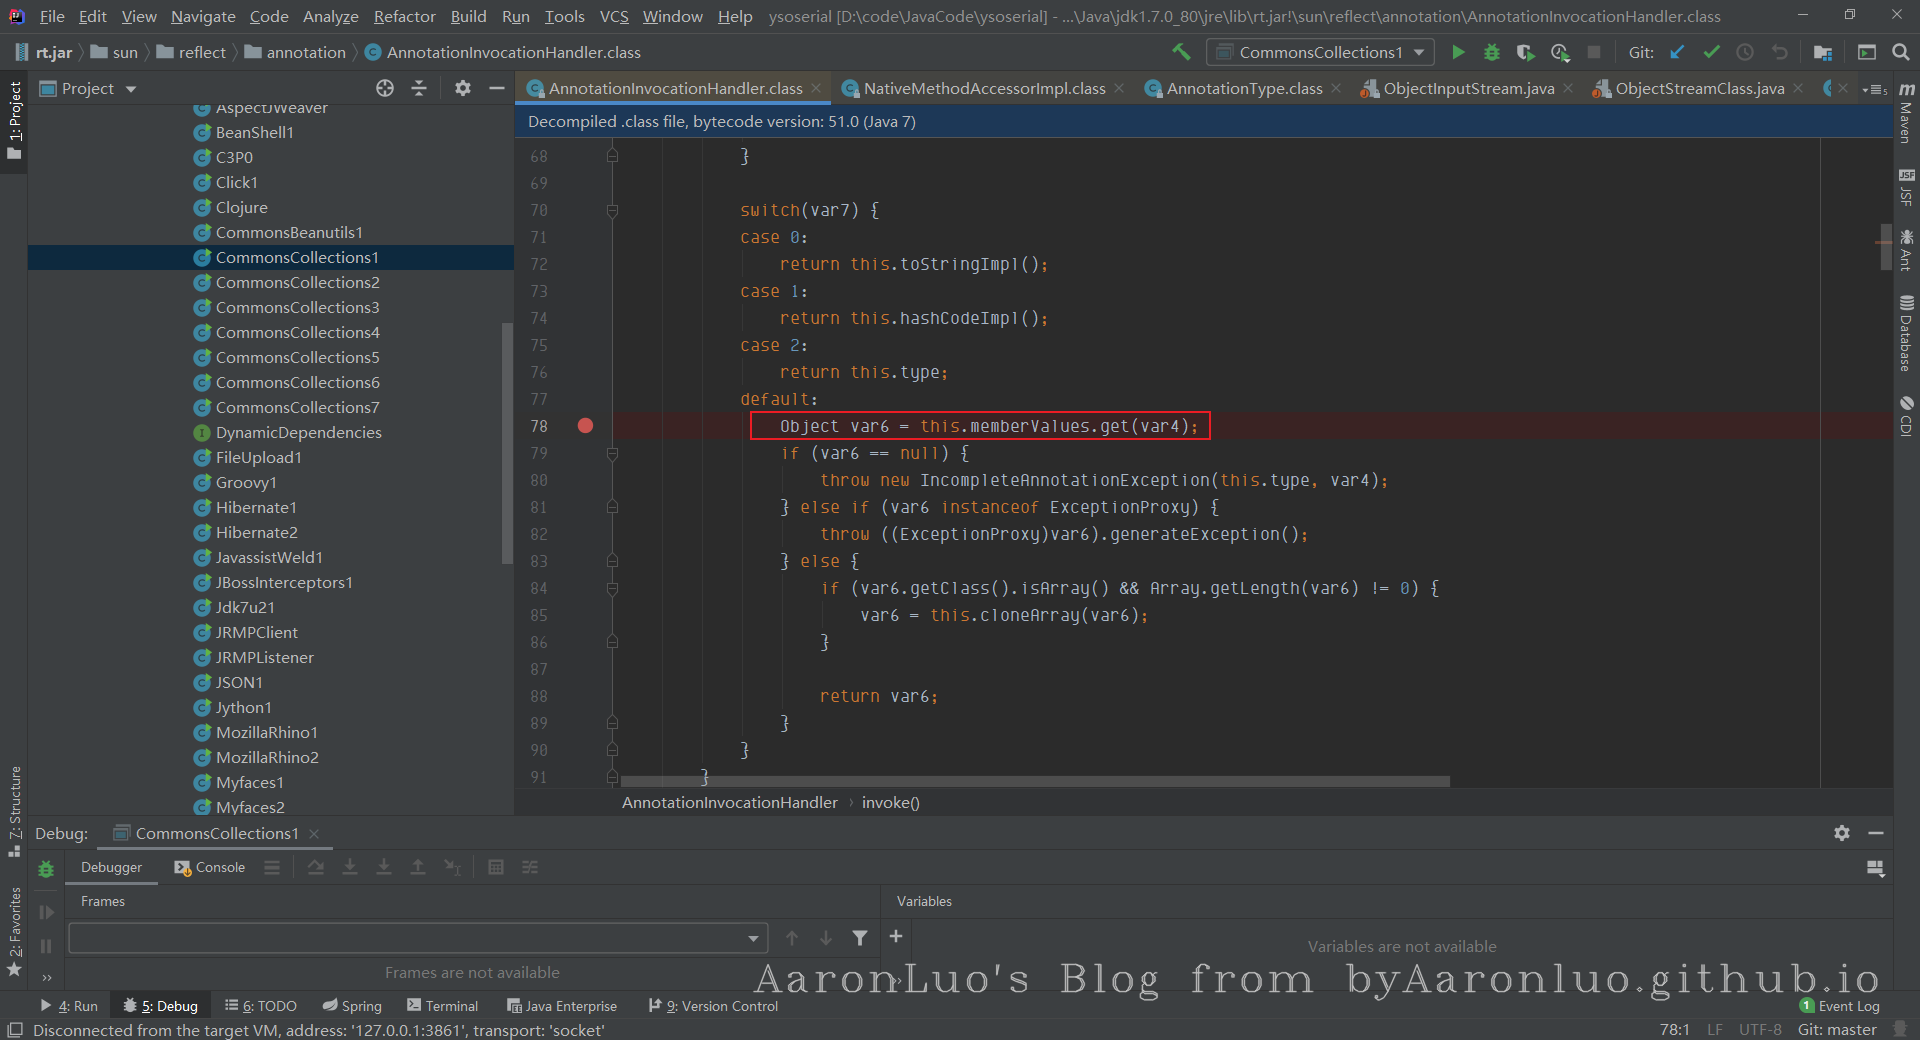The image size is (1920, 1040).
Task: Start debugging with the Debug bug icon
Action: coord(1491,52)
